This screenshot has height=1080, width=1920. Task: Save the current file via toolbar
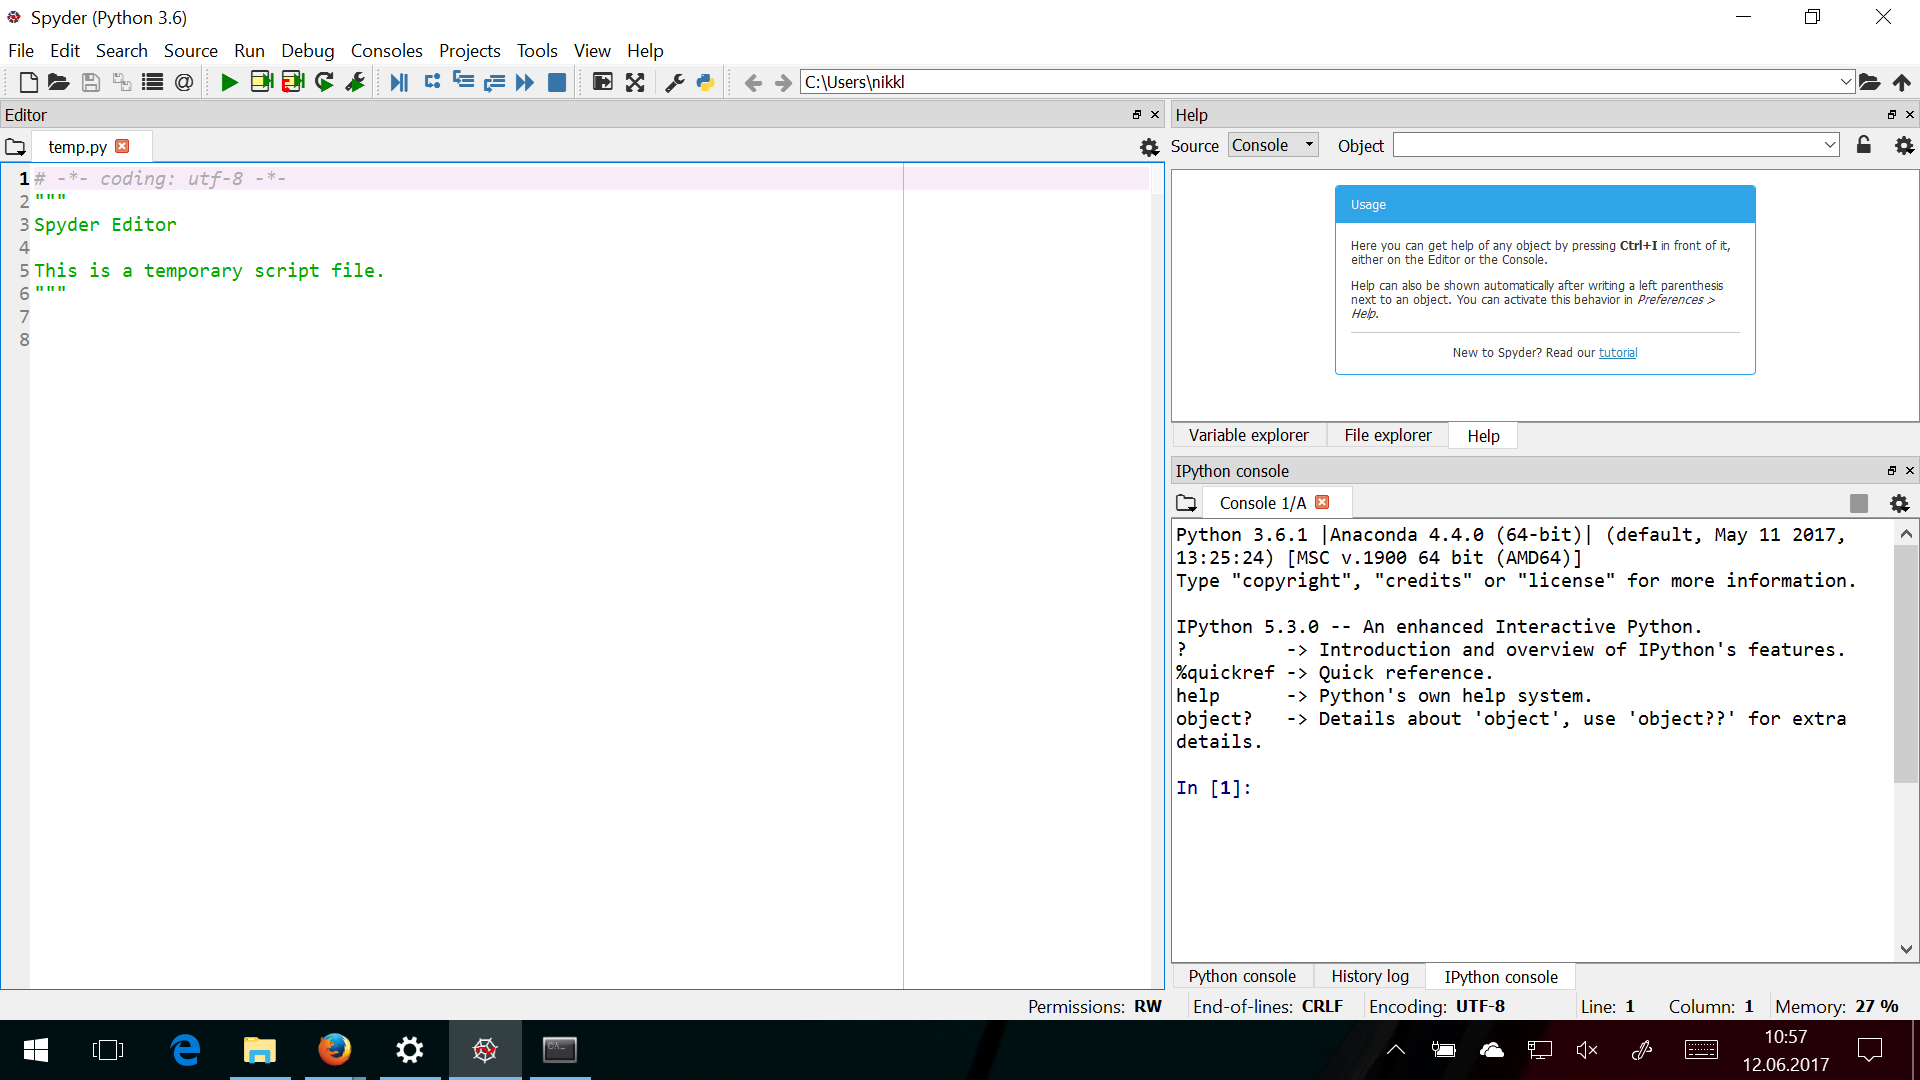[x=90, y=82]
